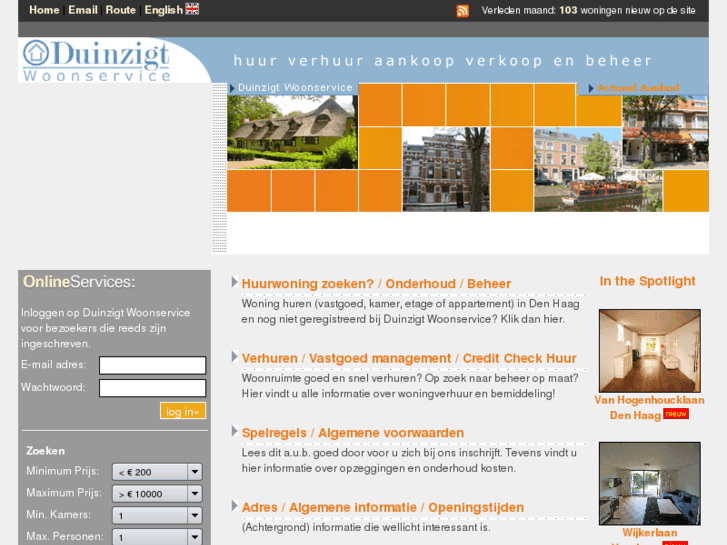Select the Actueel Aanbod tab

(x=638, y=88)
